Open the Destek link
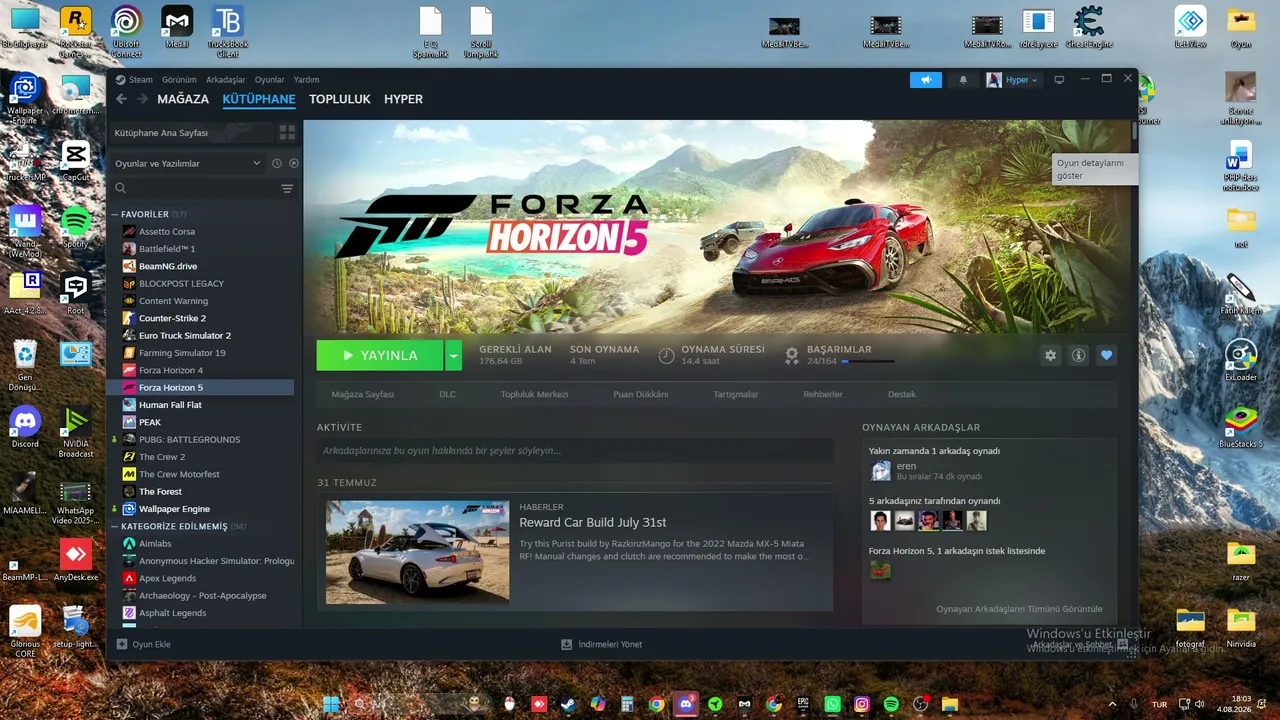This screenshot has width=1280, height=720. [x=901, y=394]
